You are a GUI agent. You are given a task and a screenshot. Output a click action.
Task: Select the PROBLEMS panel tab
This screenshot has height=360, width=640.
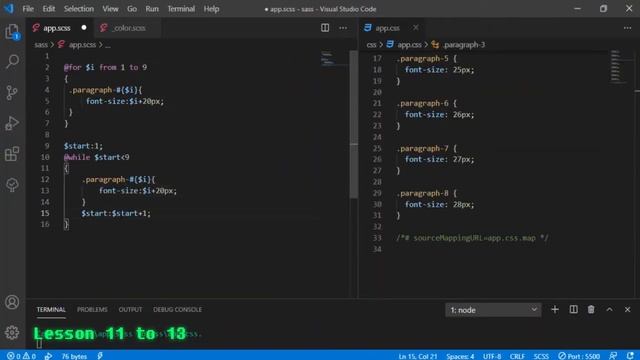pyautogui.click(x=92, y=309)
